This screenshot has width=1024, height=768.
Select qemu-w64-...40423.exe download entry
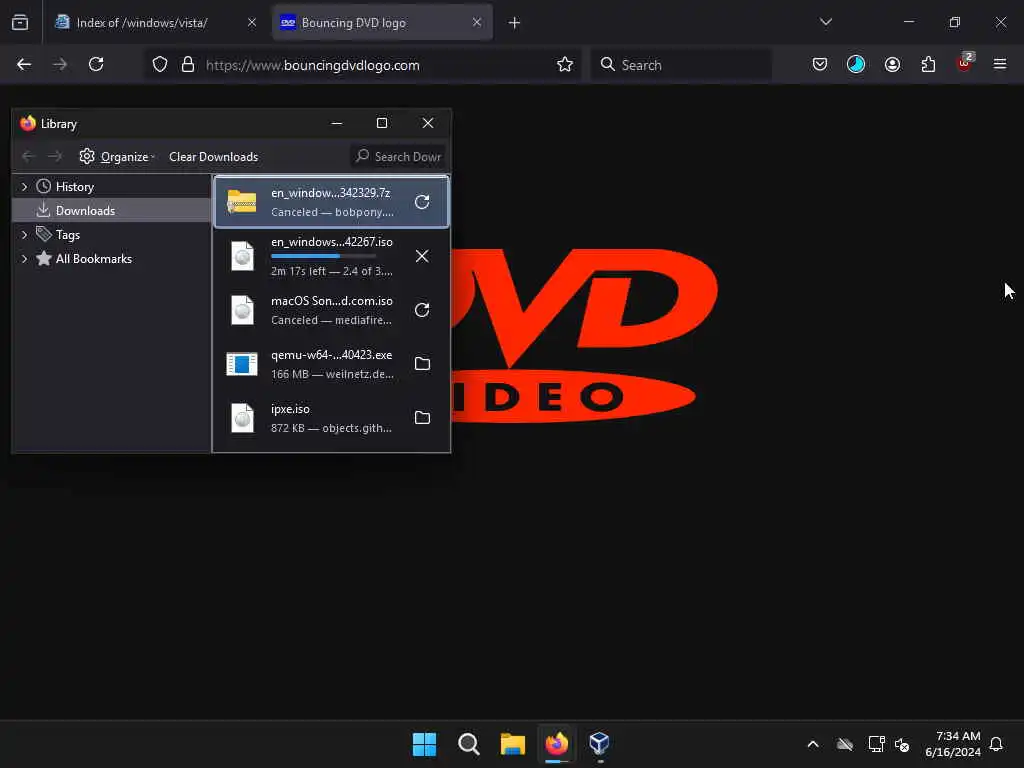coord(331,364)
